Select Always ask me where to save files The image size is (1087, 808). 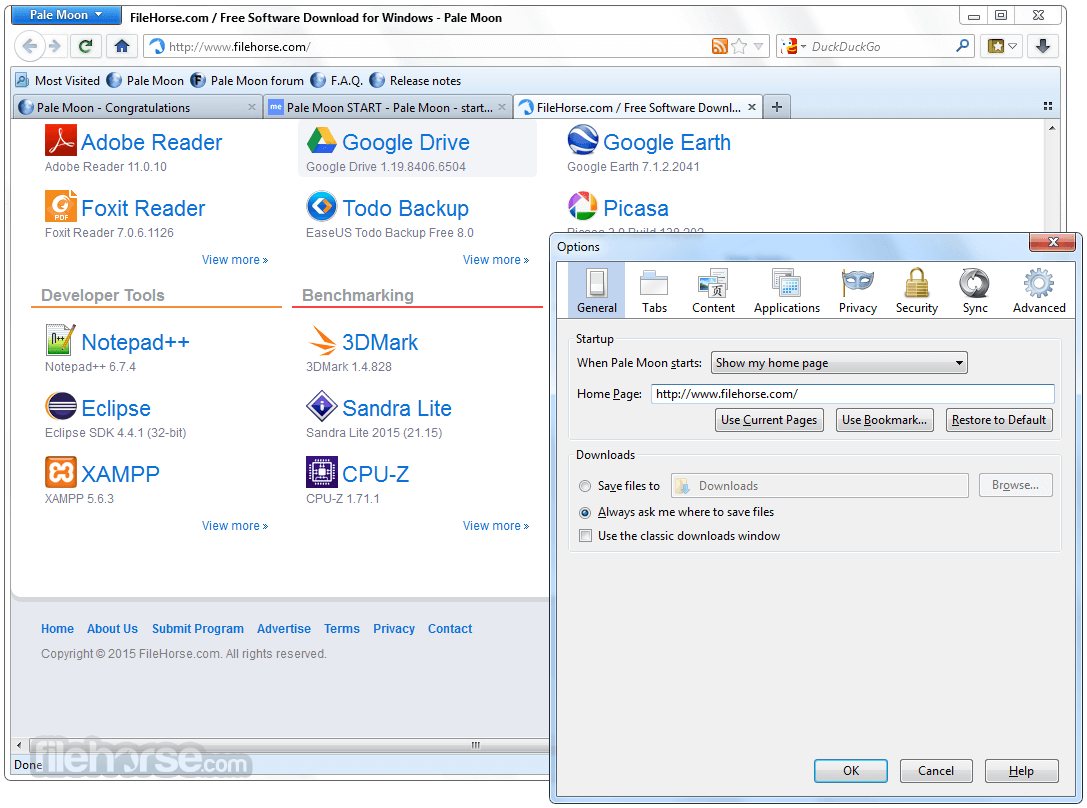[585, 512]
